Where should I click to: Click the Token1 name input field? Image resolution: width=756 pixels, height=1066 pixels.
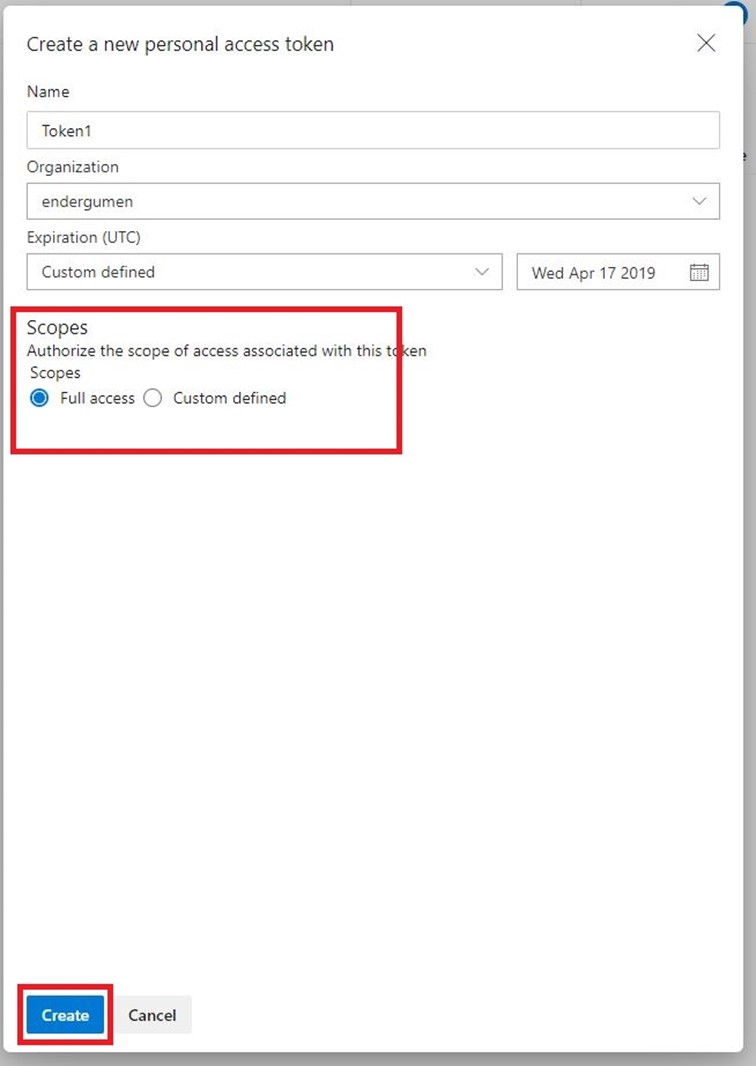tap(372, 130)
